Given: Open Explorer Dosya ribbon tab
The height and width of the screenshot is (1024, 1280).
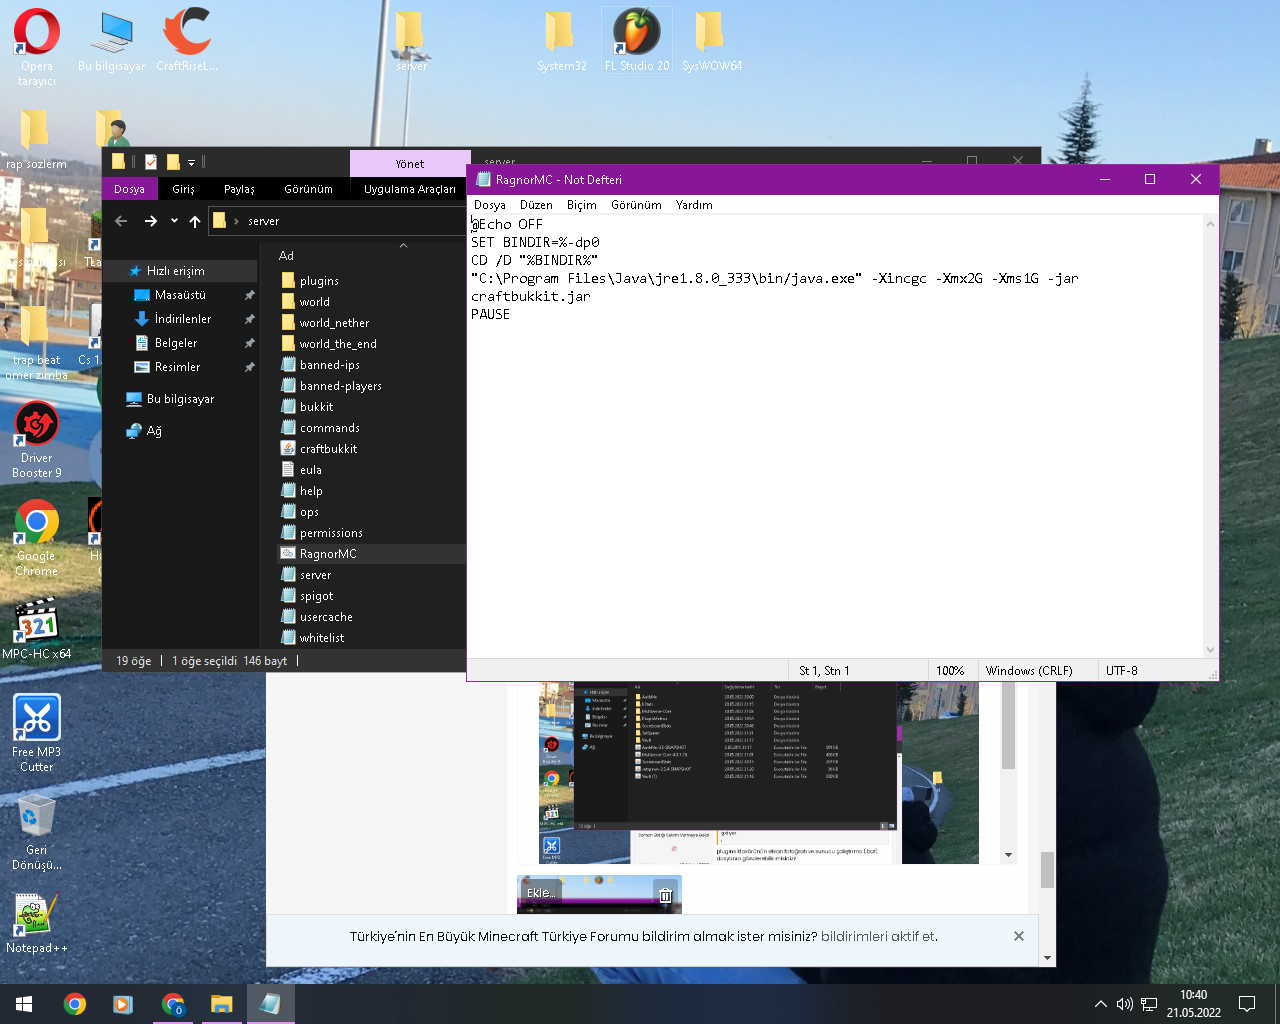Looking at the screenshot, I should pos(129,189).
